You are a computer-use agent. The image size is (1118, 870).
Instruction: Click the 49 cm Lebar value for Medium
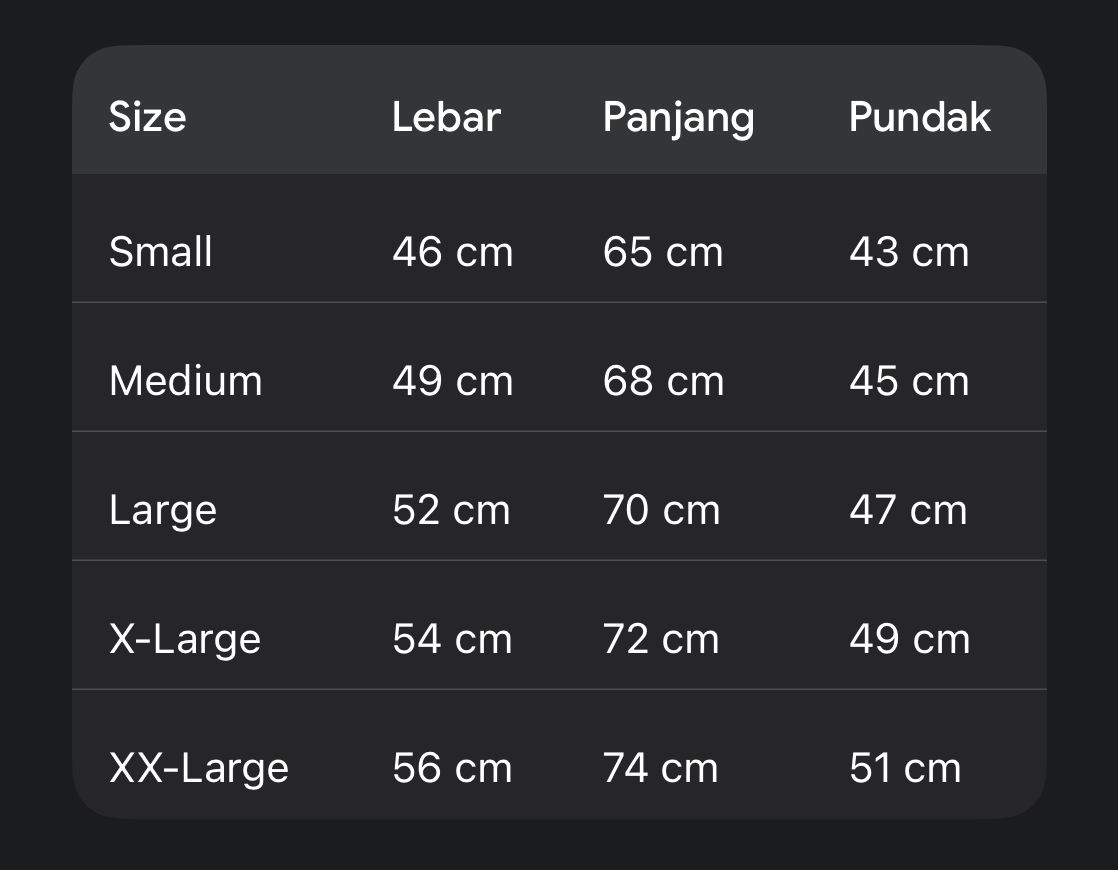click(452, 381)
